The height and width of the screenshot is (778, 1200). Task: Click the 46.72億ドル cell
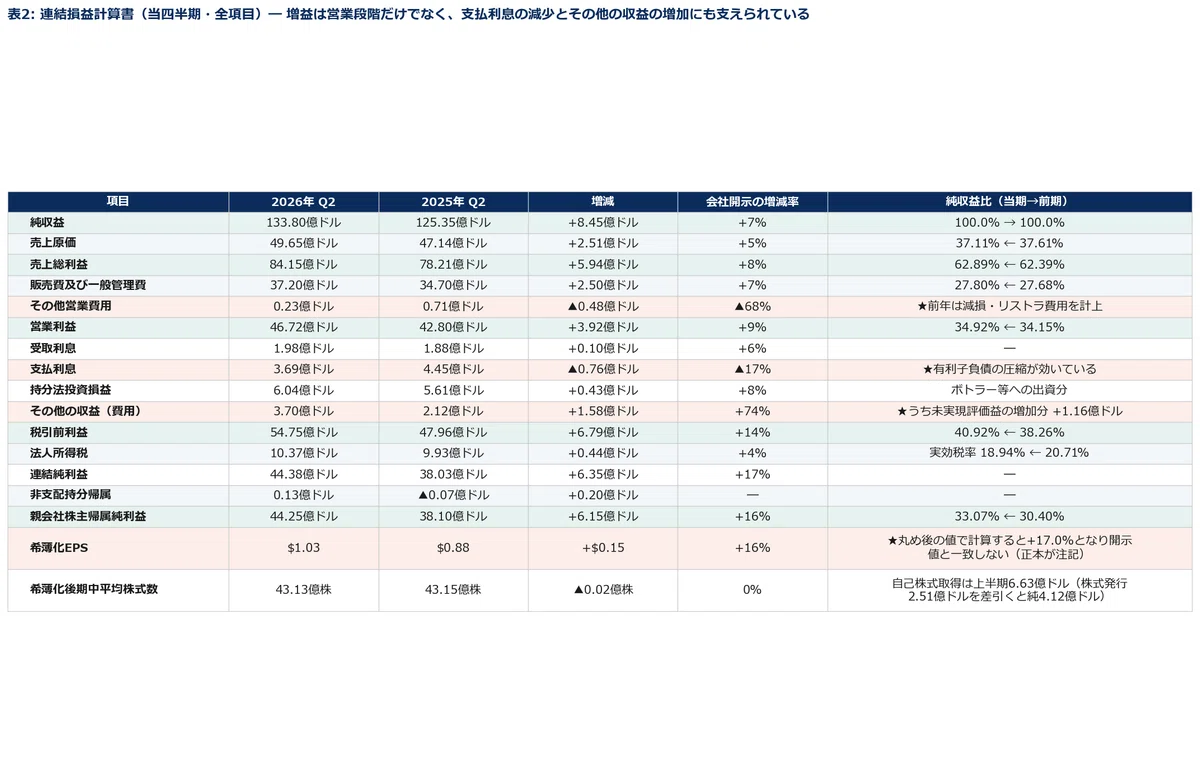(303, 327)
